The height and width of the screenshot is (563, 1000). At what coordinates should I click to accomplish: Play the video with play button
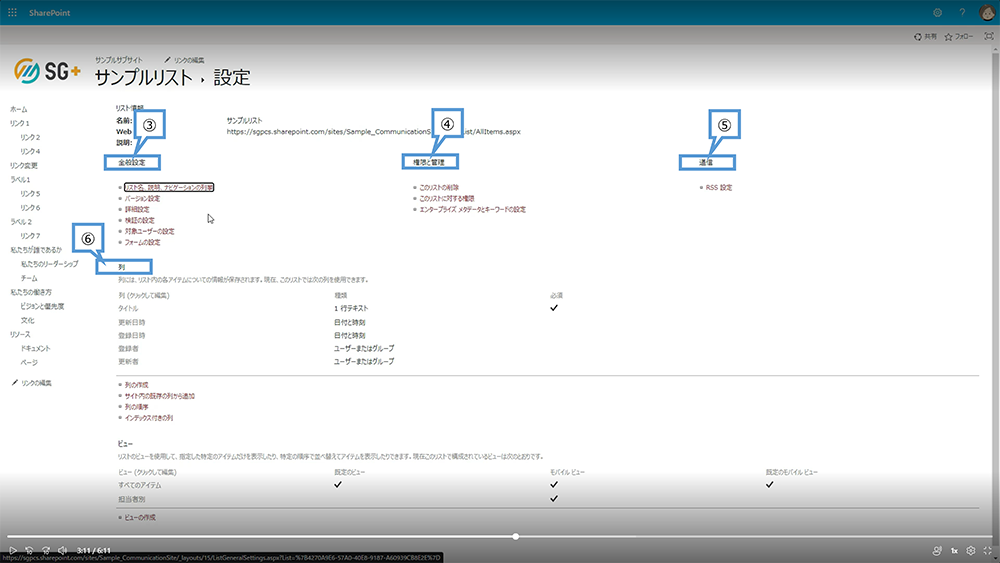[x=13, y=550]
